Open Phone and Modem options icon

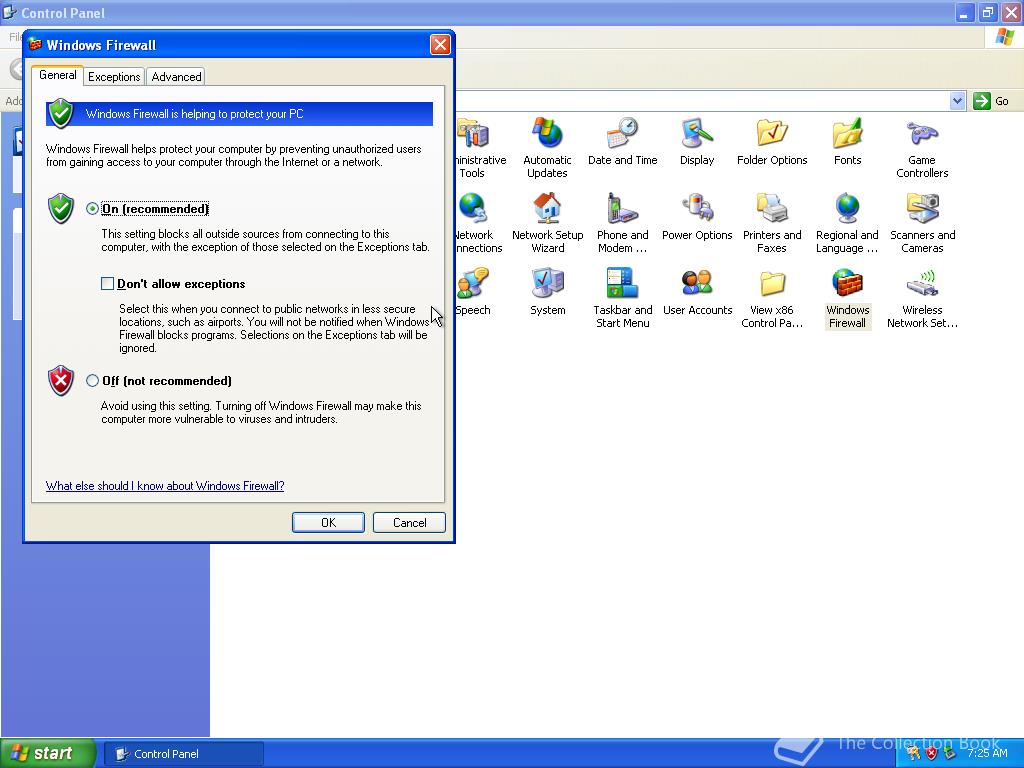[x=622, y=208]
